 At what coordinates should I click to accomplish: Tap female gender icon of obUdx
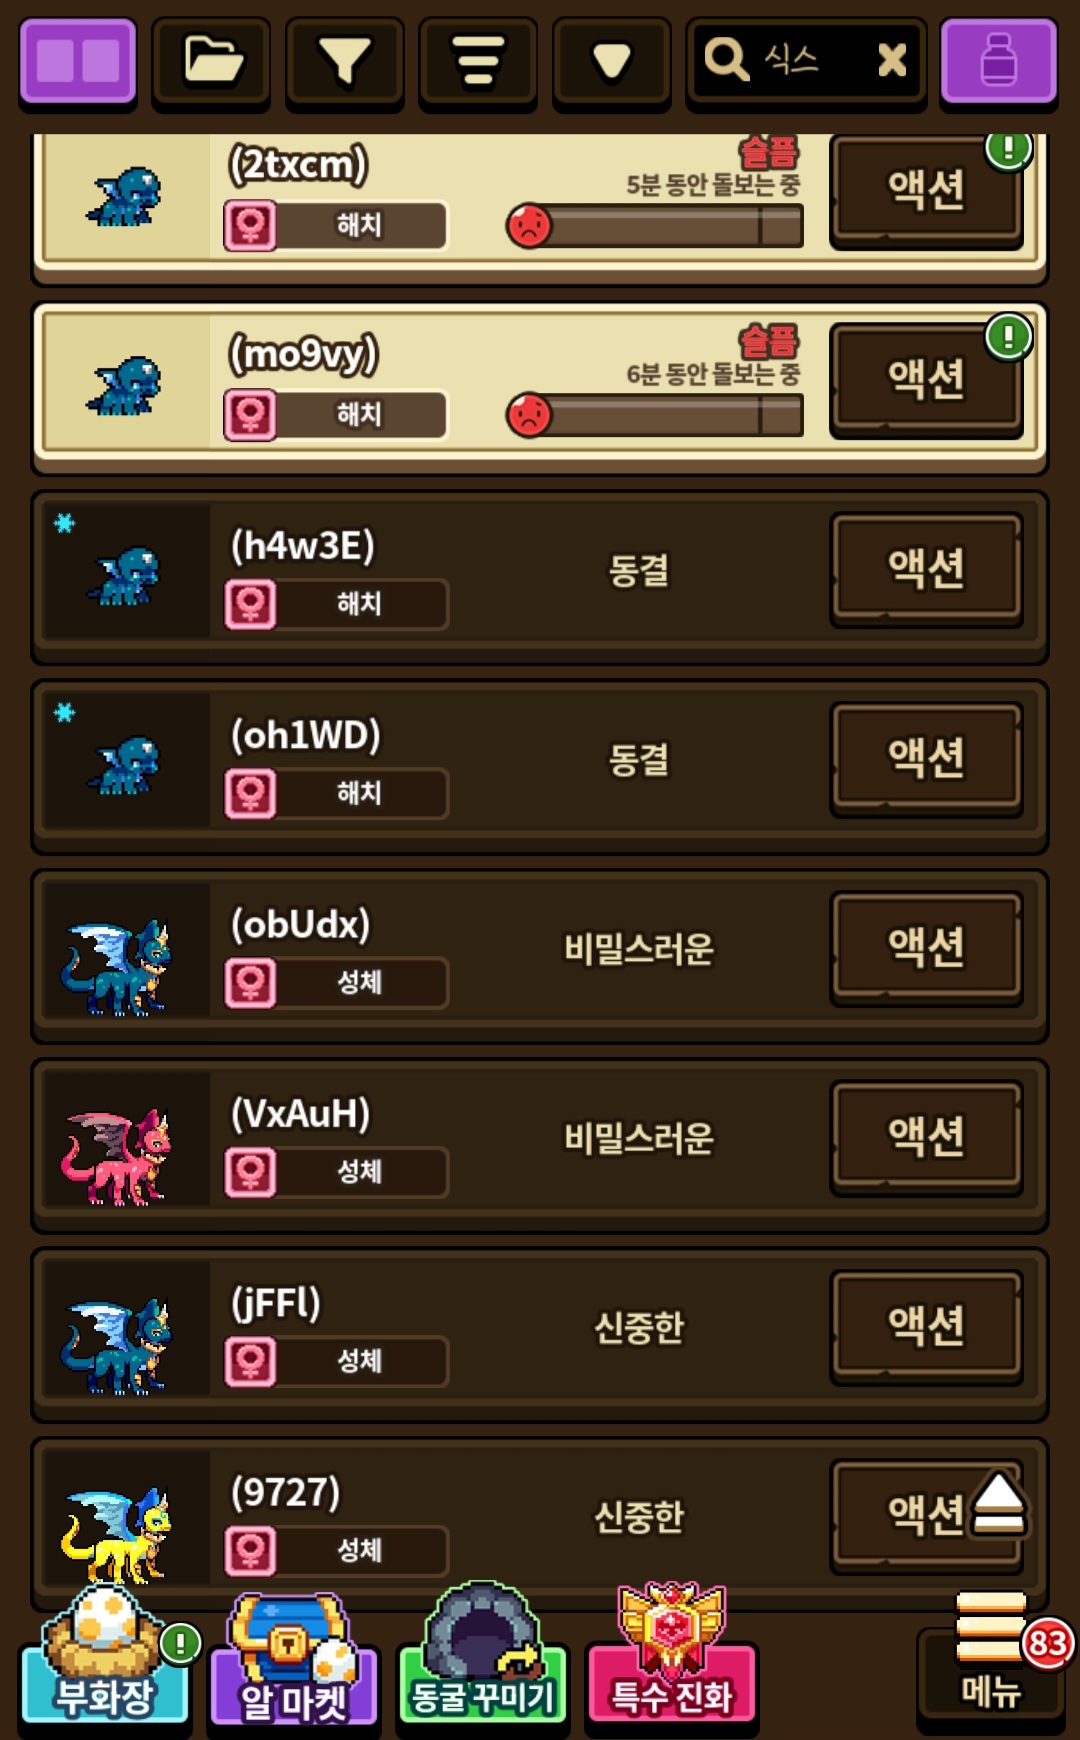pos(250,982)
